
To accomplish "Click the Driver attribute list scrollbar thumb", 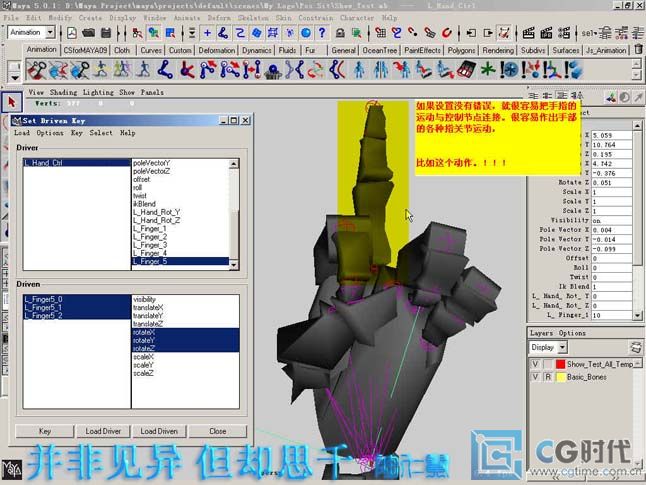I will tap(234, 235).
